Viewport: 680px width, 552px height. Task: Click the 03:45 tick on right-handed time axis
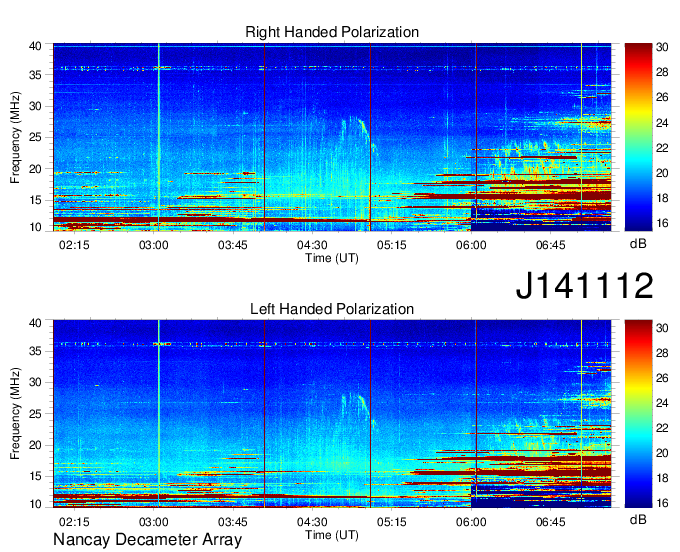[233, 245]
